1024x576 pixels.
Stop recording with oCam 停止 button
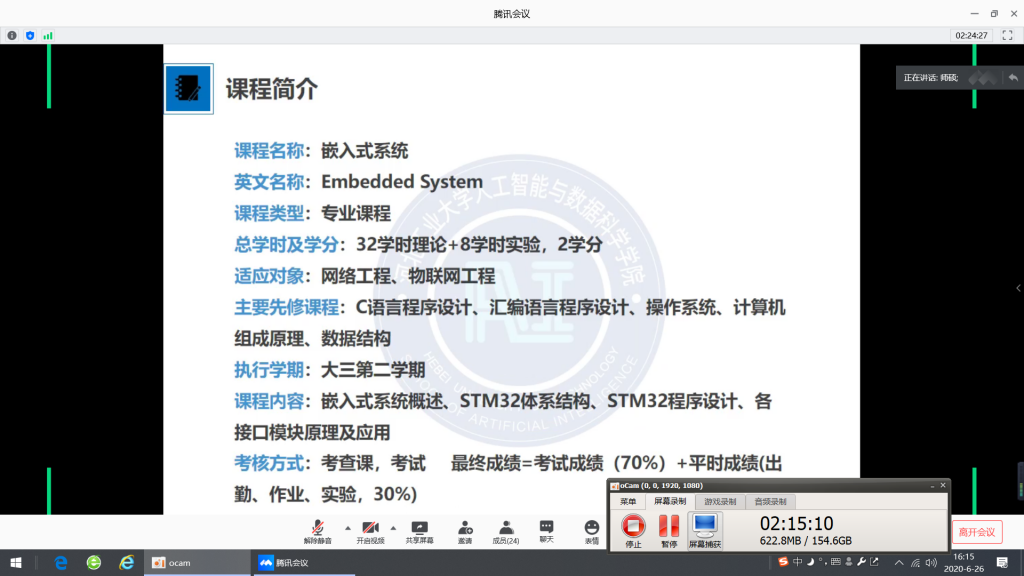coord(633,527)
